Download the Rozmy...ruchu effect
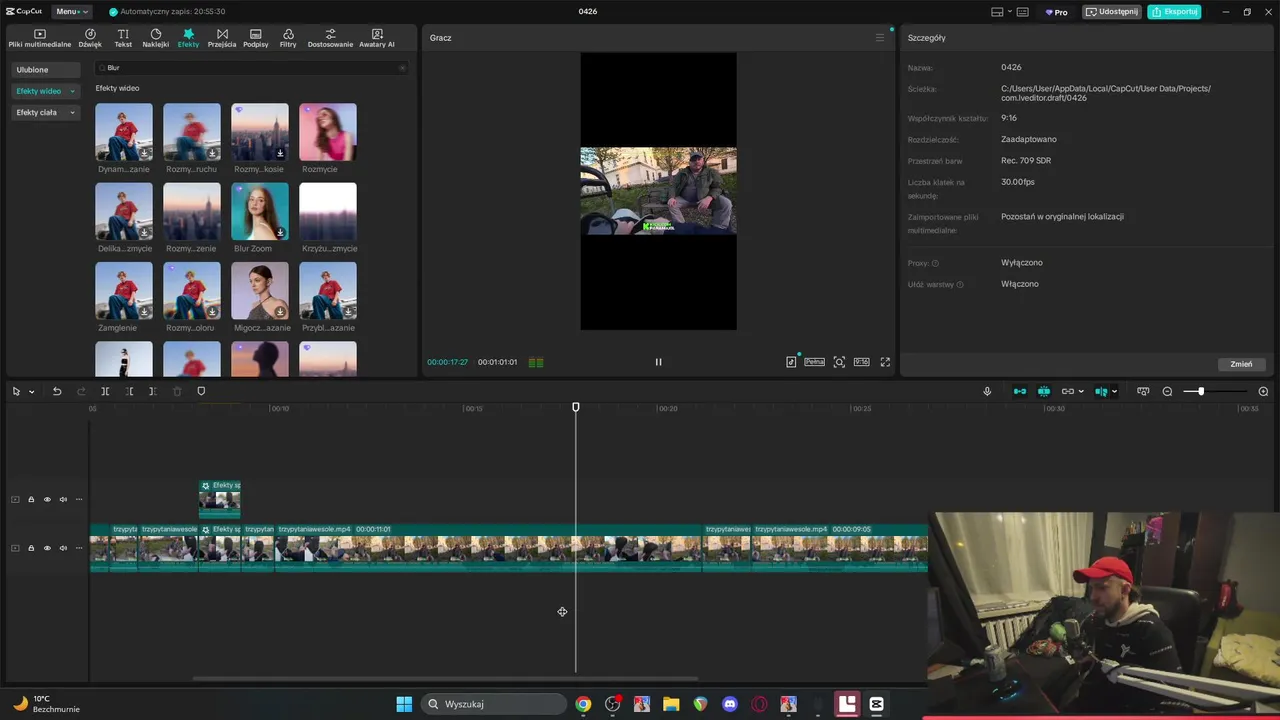1280x720 pixels. (213, 153)
